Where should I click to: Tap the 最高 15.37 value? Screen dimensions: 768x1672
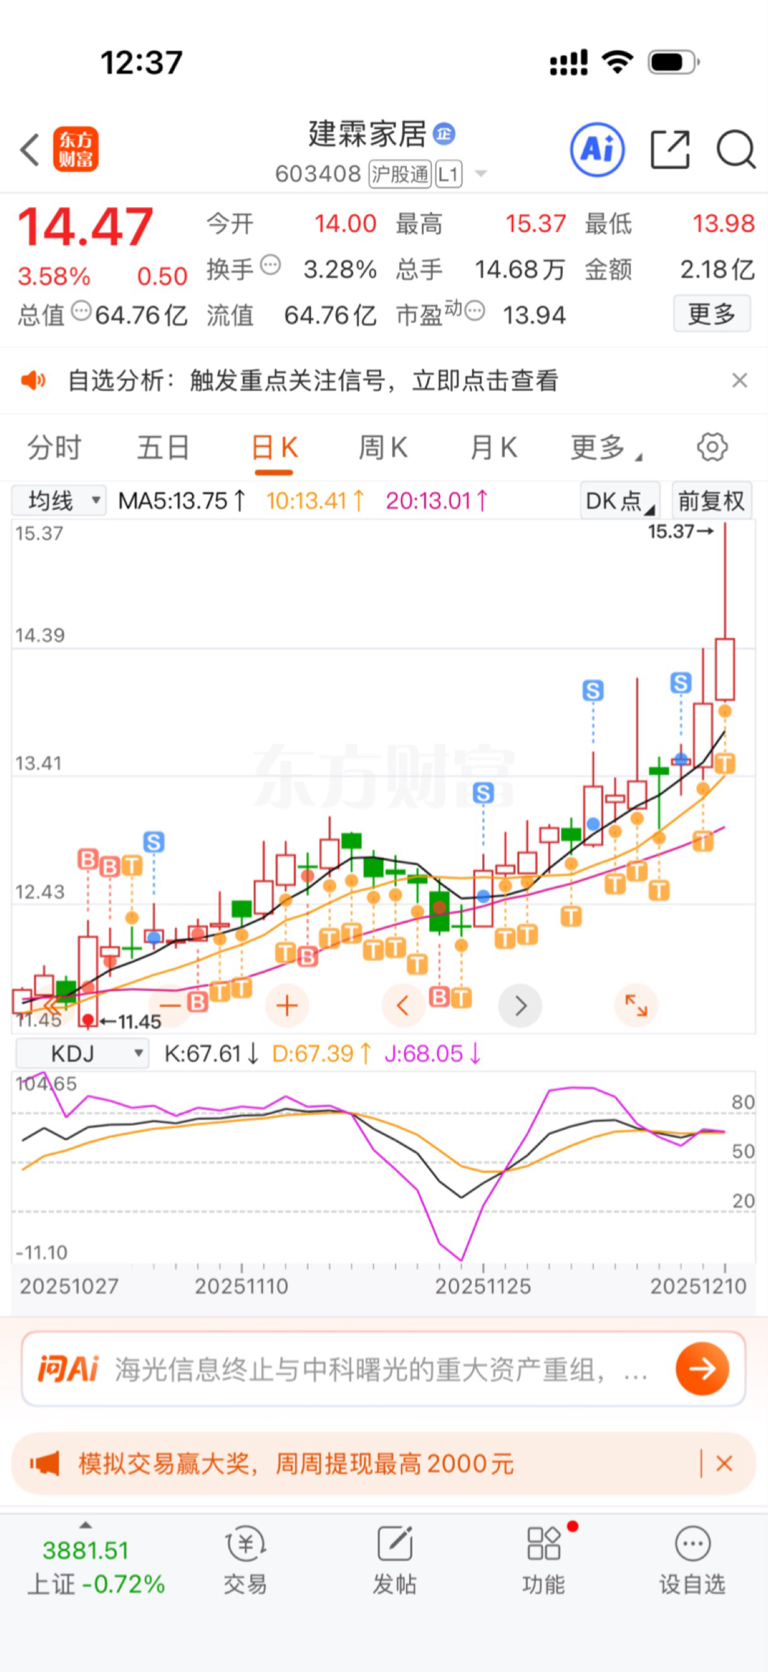536,223
